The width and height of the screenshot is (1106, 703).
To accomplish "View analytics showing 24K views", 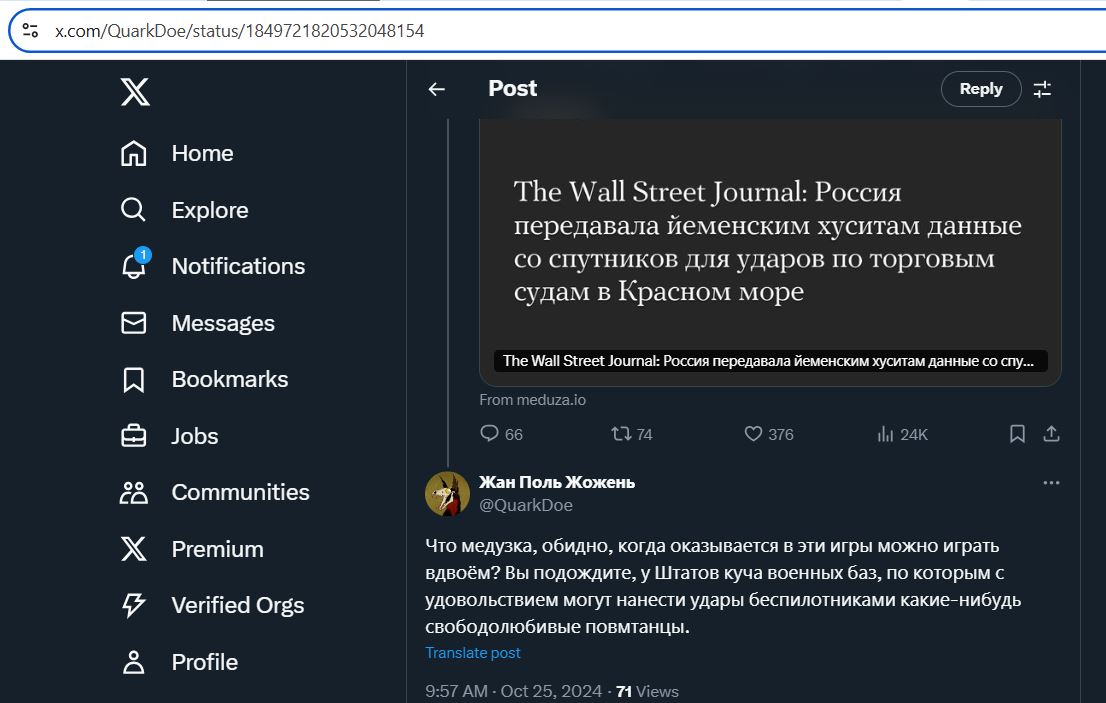I will pos(902,434).
